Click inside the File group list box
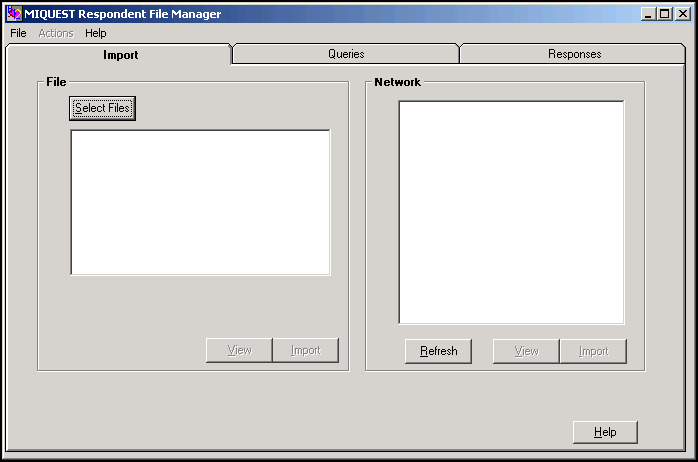This screenshot has height=462, width=698. pyautogui.click(x=200, y=202)
